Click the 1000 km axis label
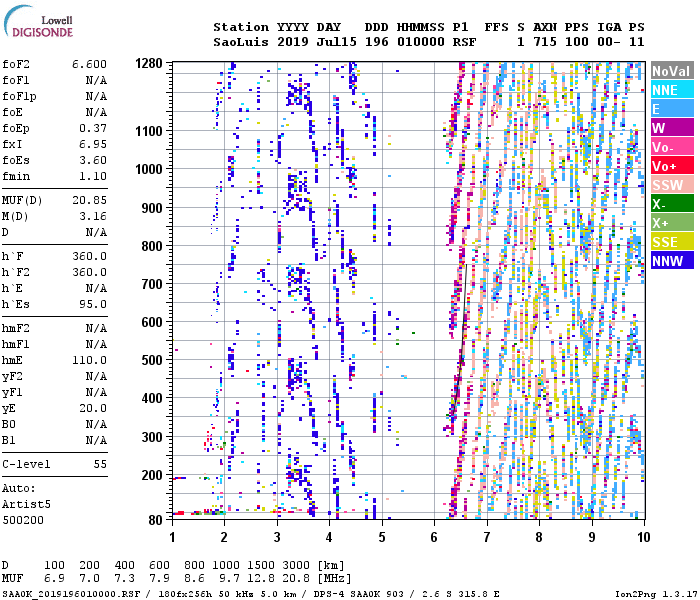 (149, 169)
